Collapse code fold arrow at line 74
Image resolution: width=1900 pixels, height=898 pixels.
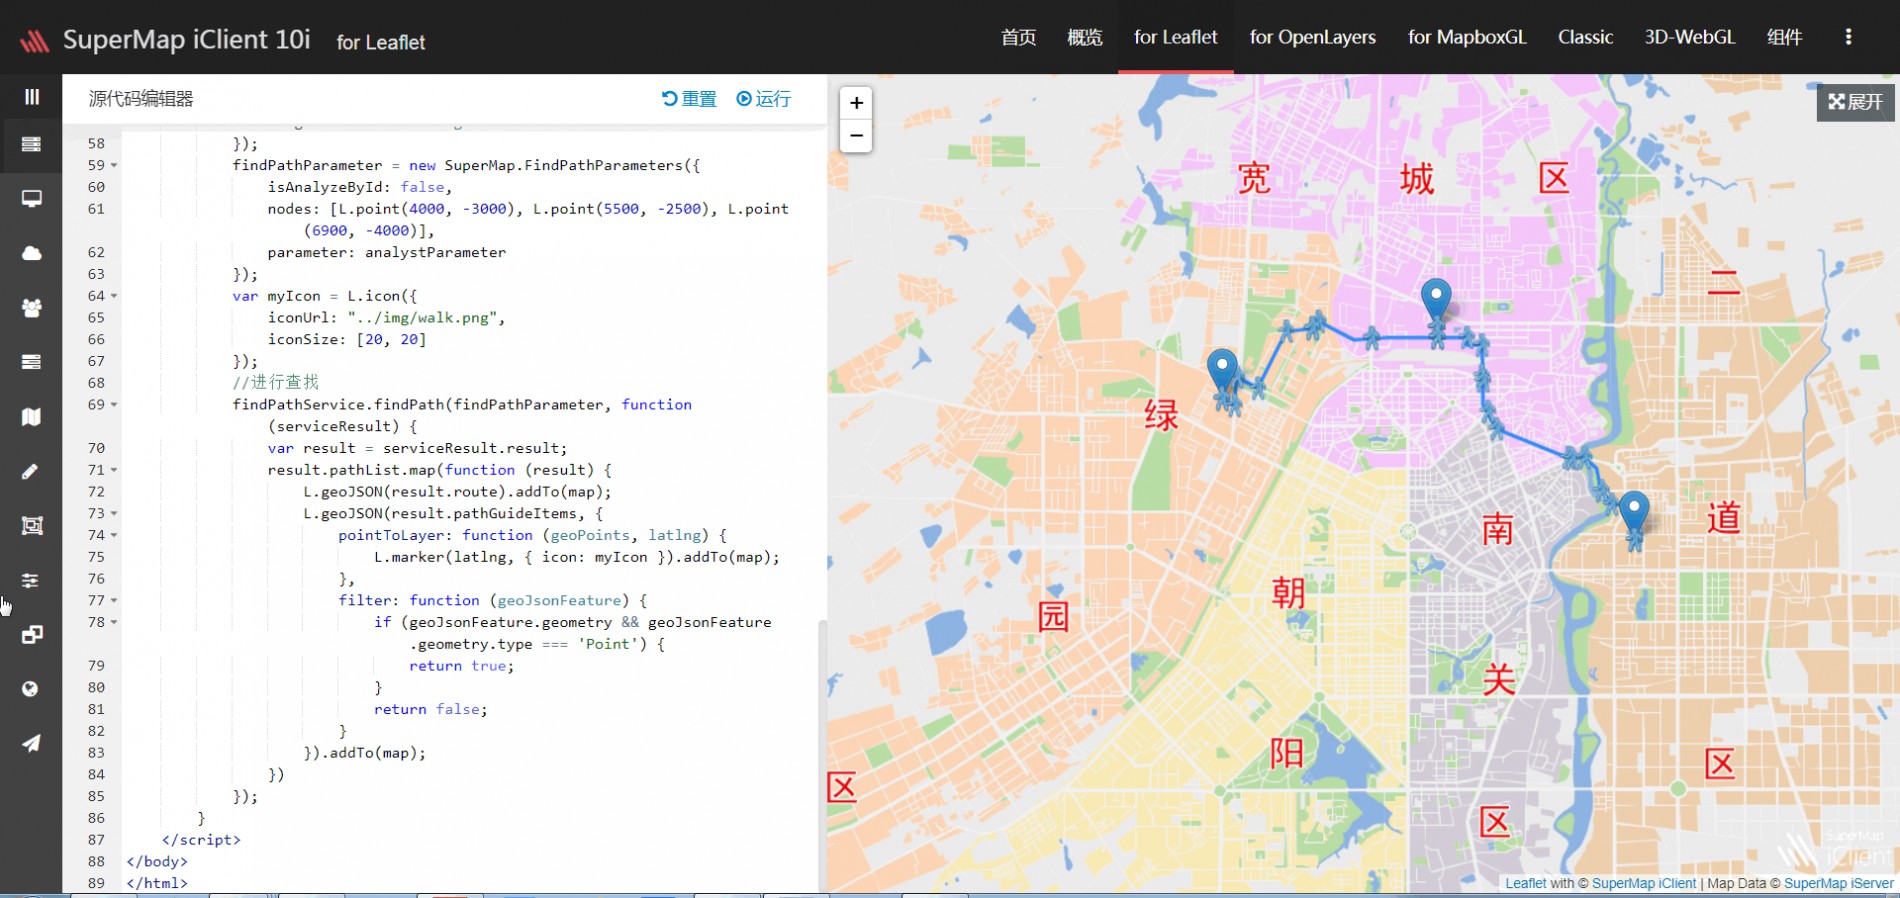click(114, 536)
